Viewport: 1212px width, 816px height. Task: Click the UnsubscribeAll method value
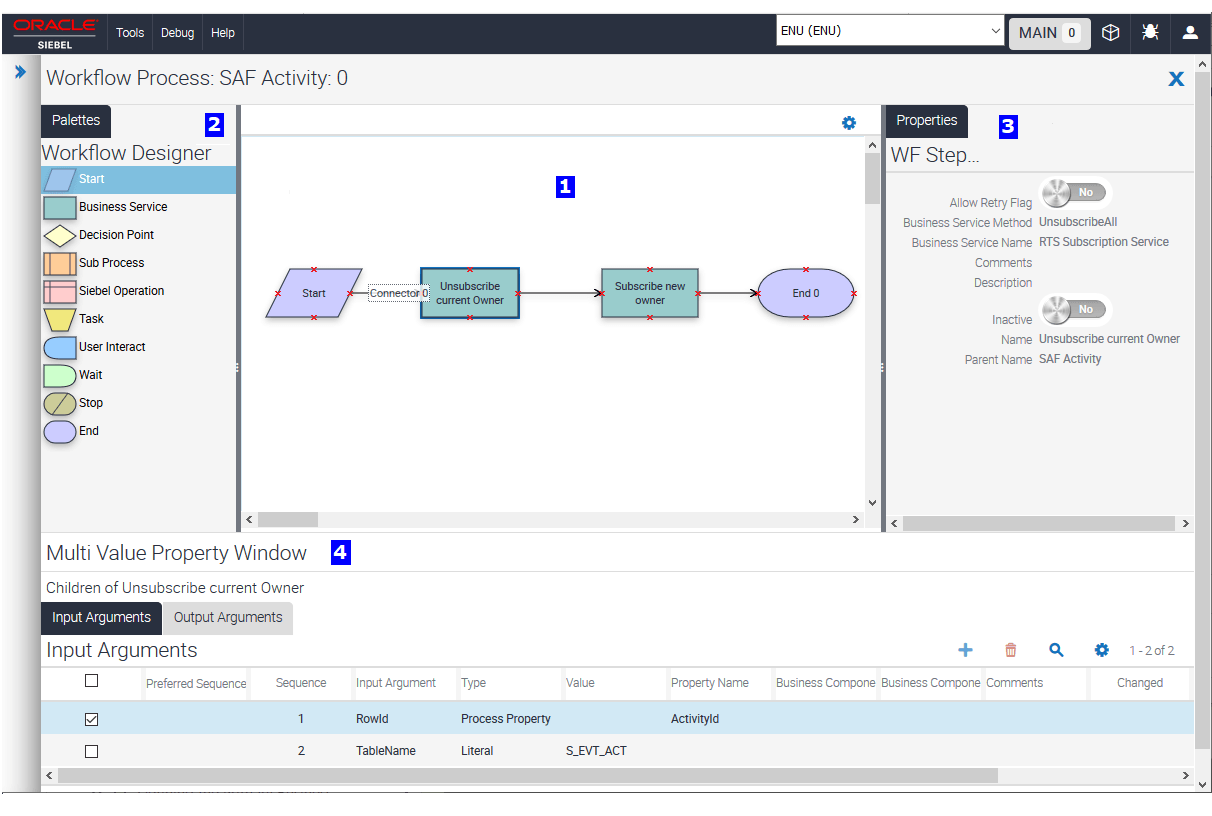point(1078,222)
